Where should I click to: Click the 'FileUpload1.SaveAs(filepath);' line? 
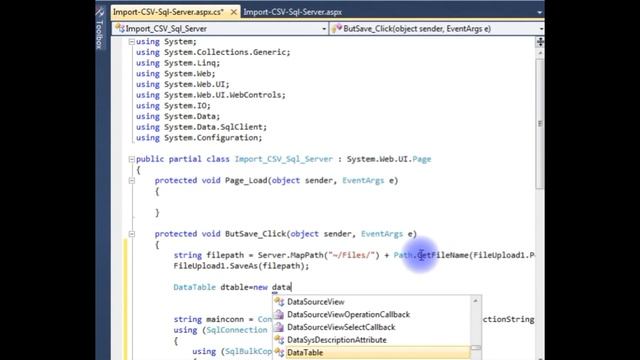[x=241, y=266]
